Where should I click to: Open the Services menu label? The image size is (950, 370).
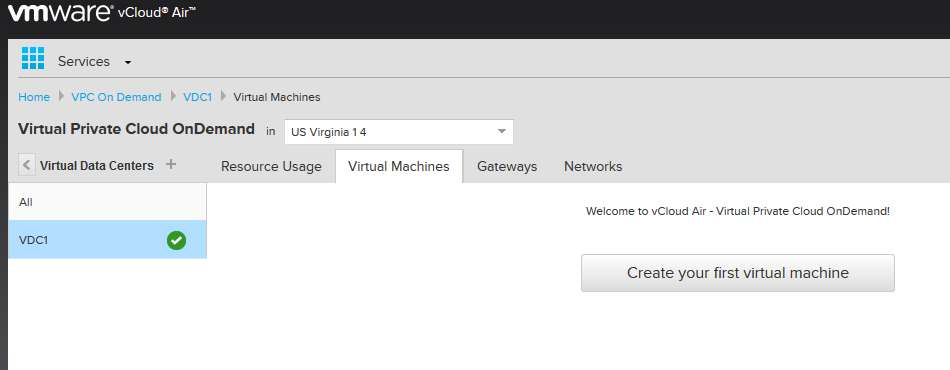[x=84, y=62]
